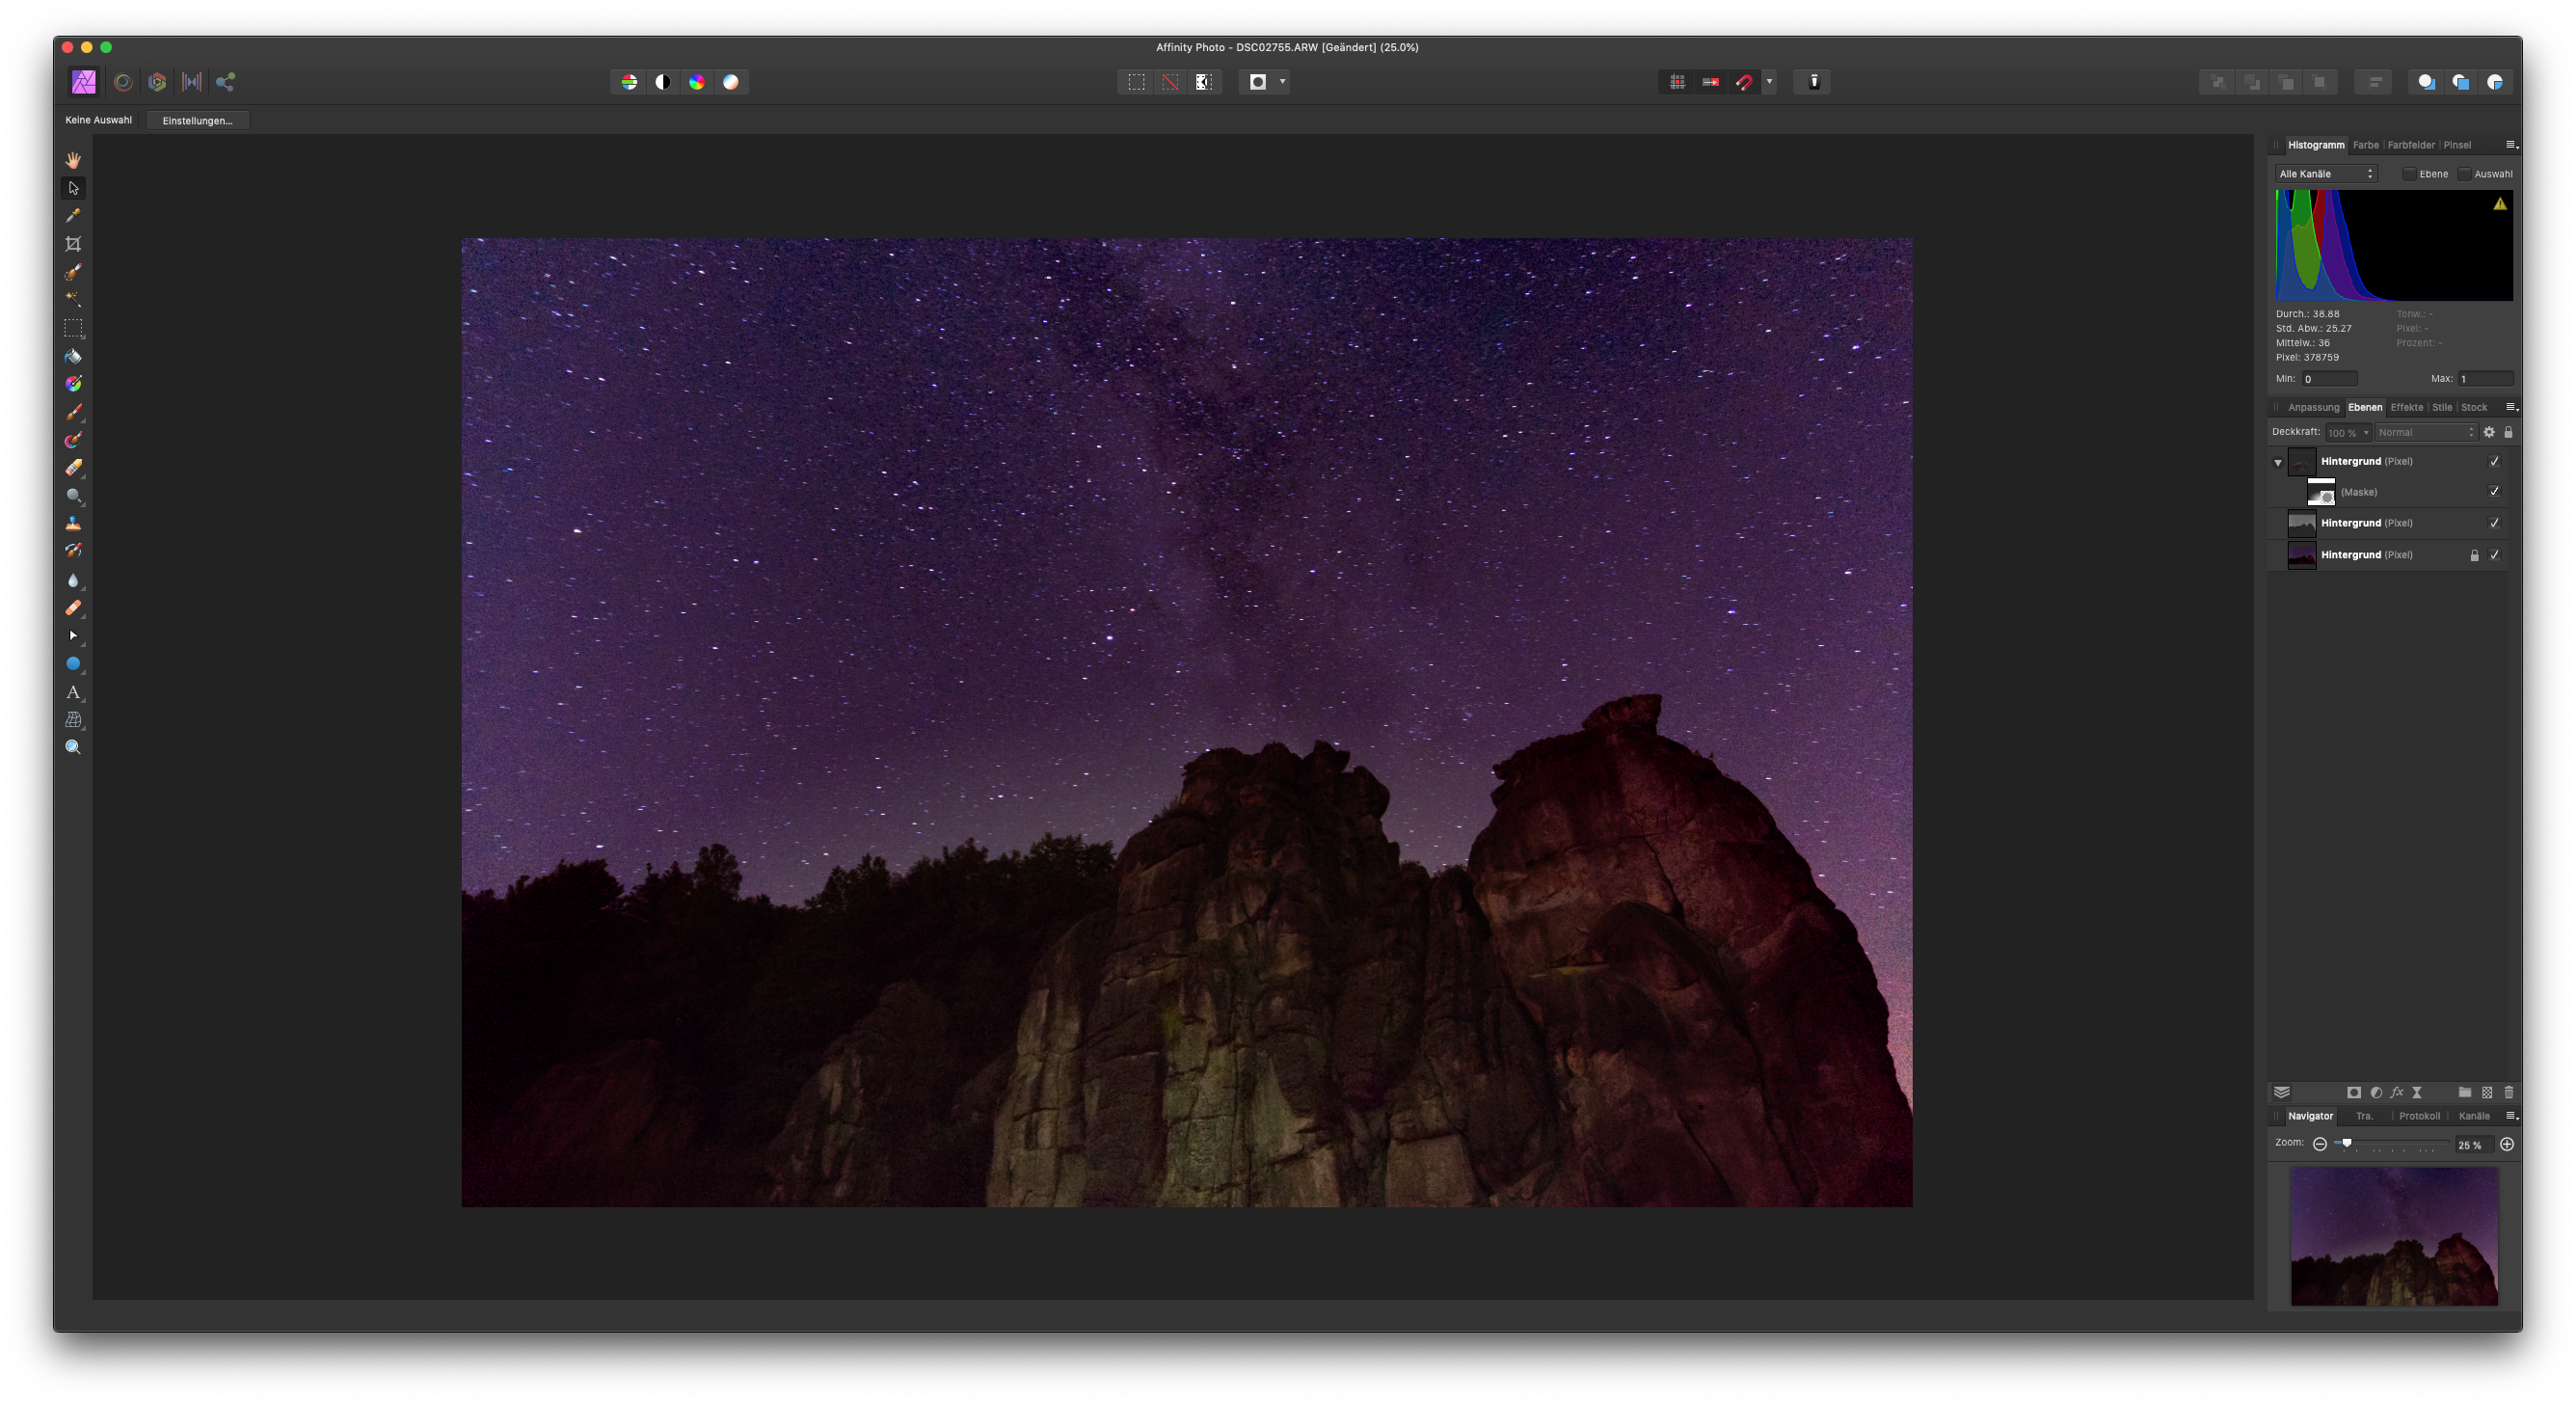Click the Einstellungen... button

[197, 121]
